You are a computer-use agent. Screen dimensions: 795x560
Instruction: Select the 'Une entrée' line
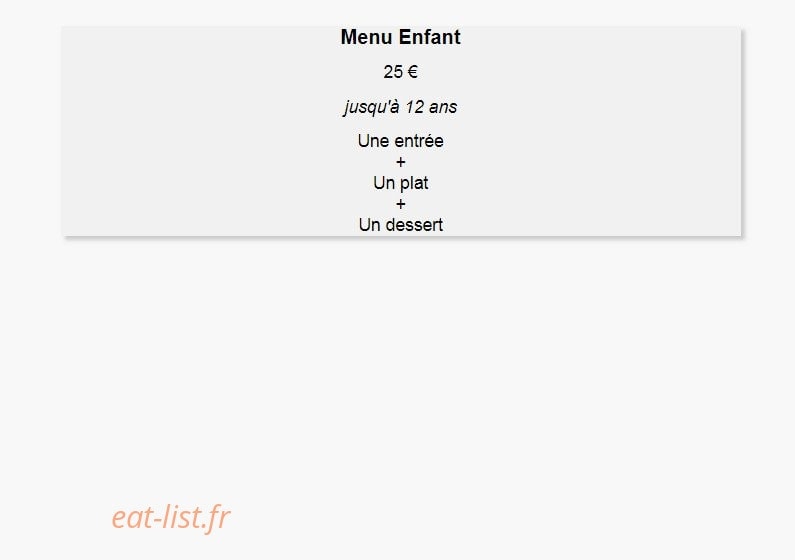[x=401, y=141]
